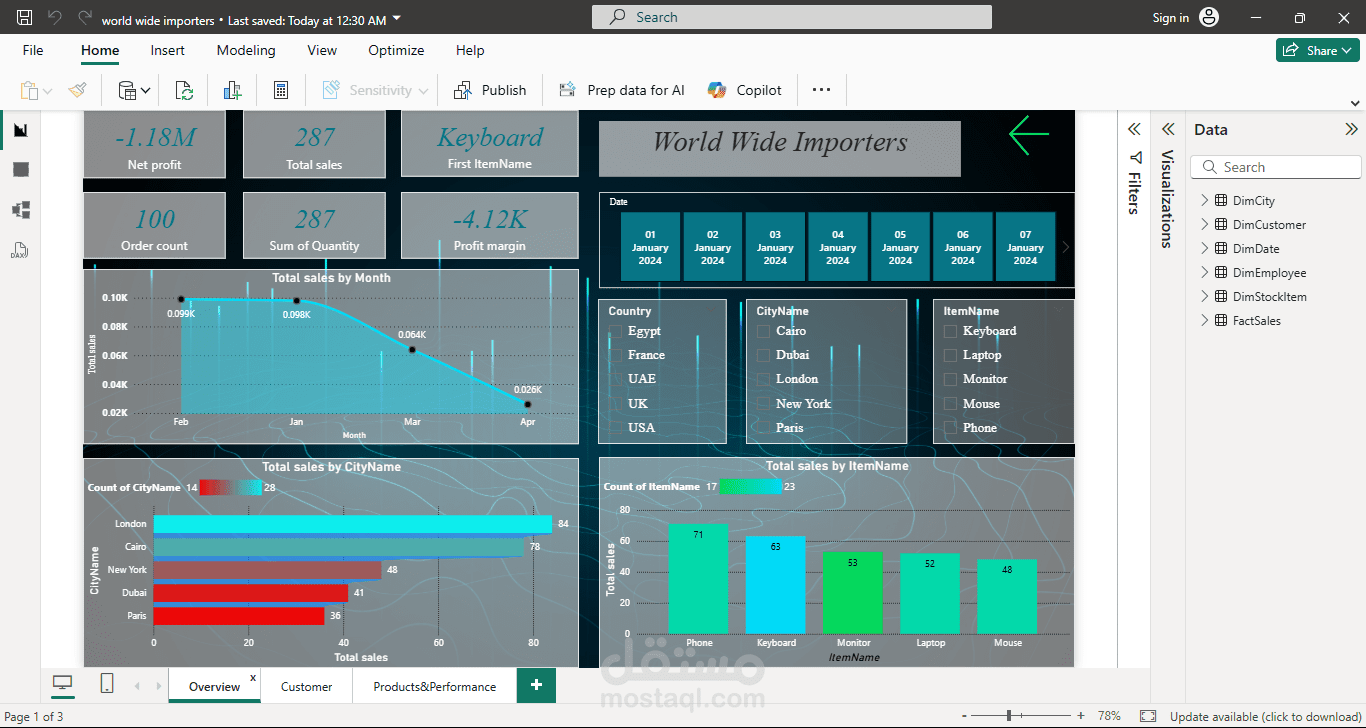This screenshot has height=728, width=1366.
Task: Select the 07 January 2024 date tile
Action: point(1025,247)
